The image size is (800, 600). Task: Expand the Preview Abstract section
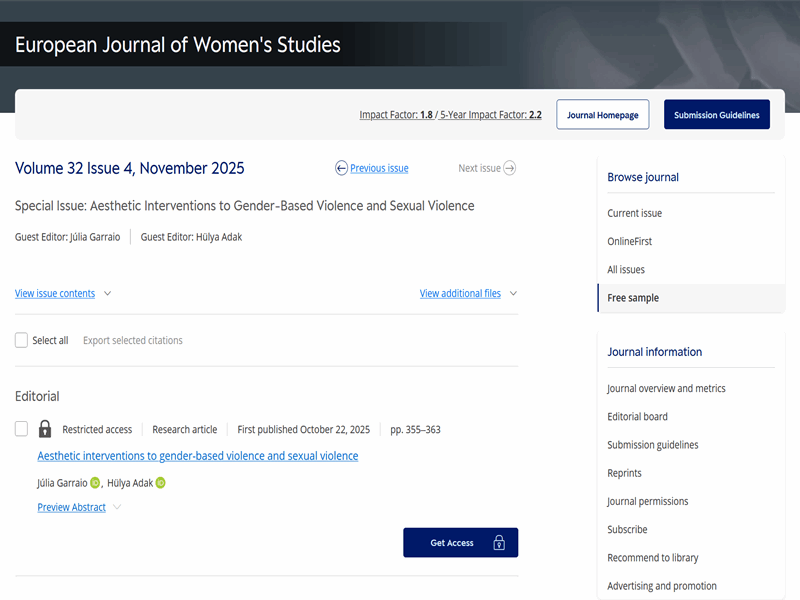tap(78, 507)
